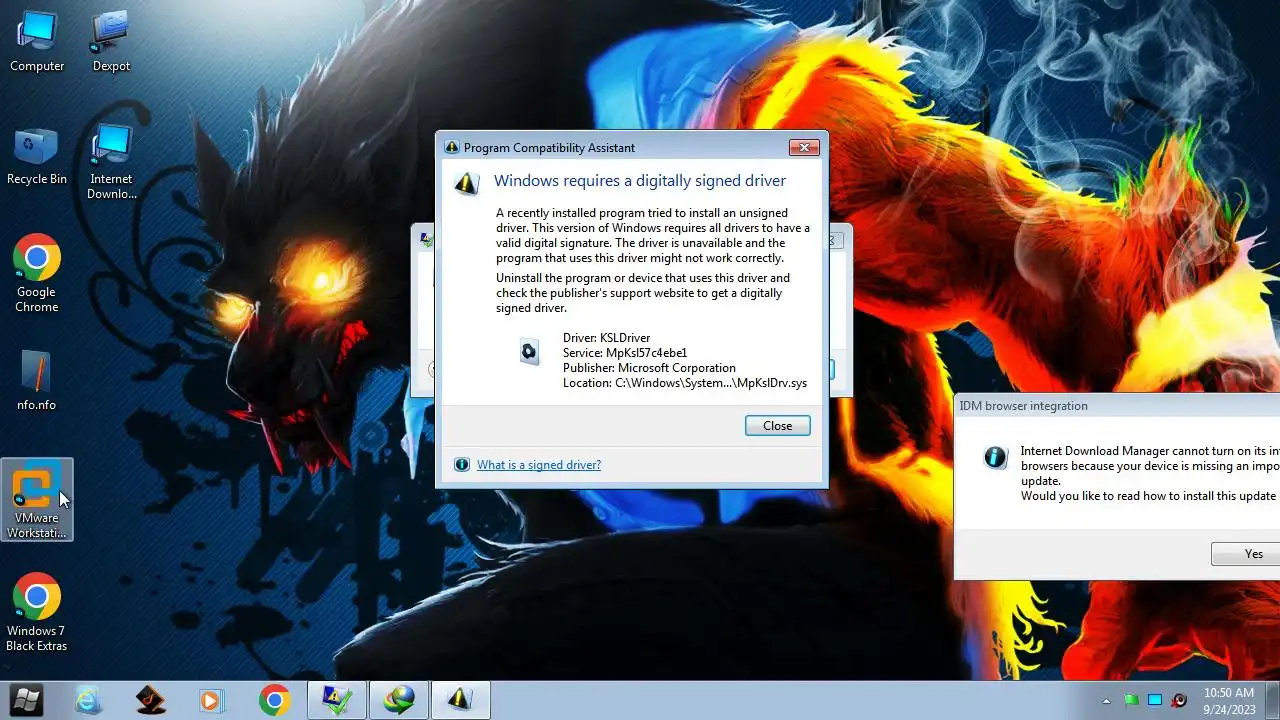Select the nfo.nfo file icon
This screenshot has width=1280, height=720.
coord(37,381)
